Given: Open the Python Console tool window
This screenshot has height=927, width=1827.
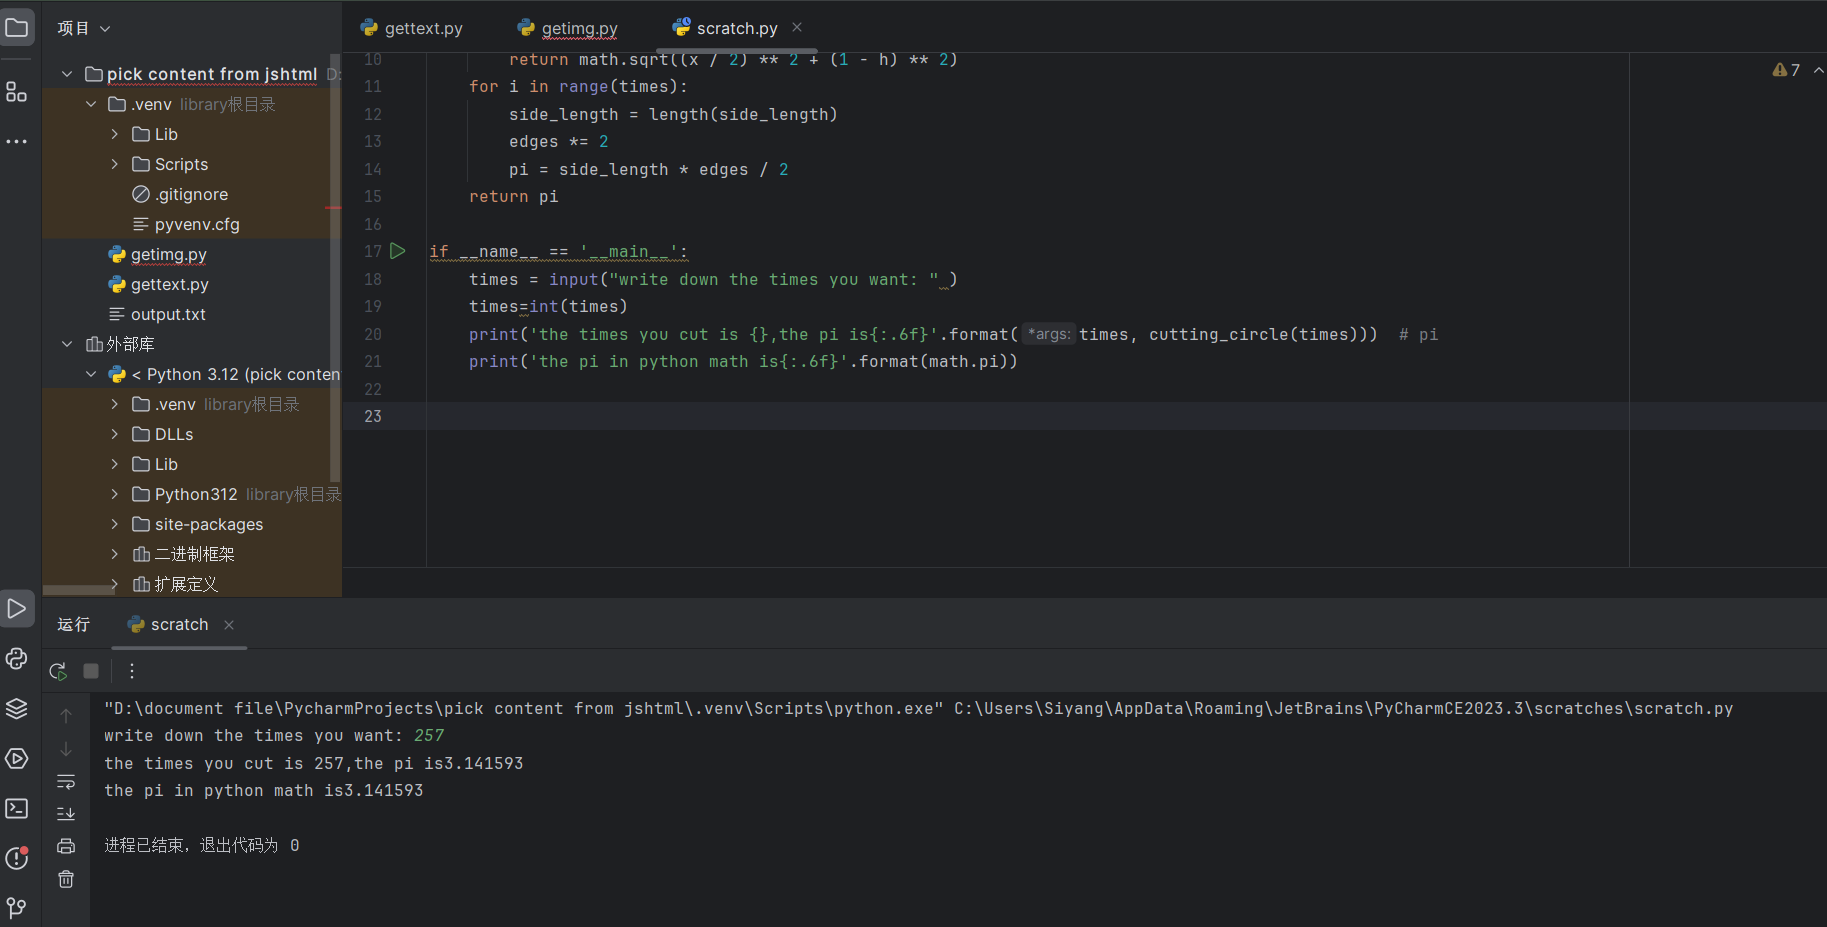Looking at the screenshot, I should 17,658.
